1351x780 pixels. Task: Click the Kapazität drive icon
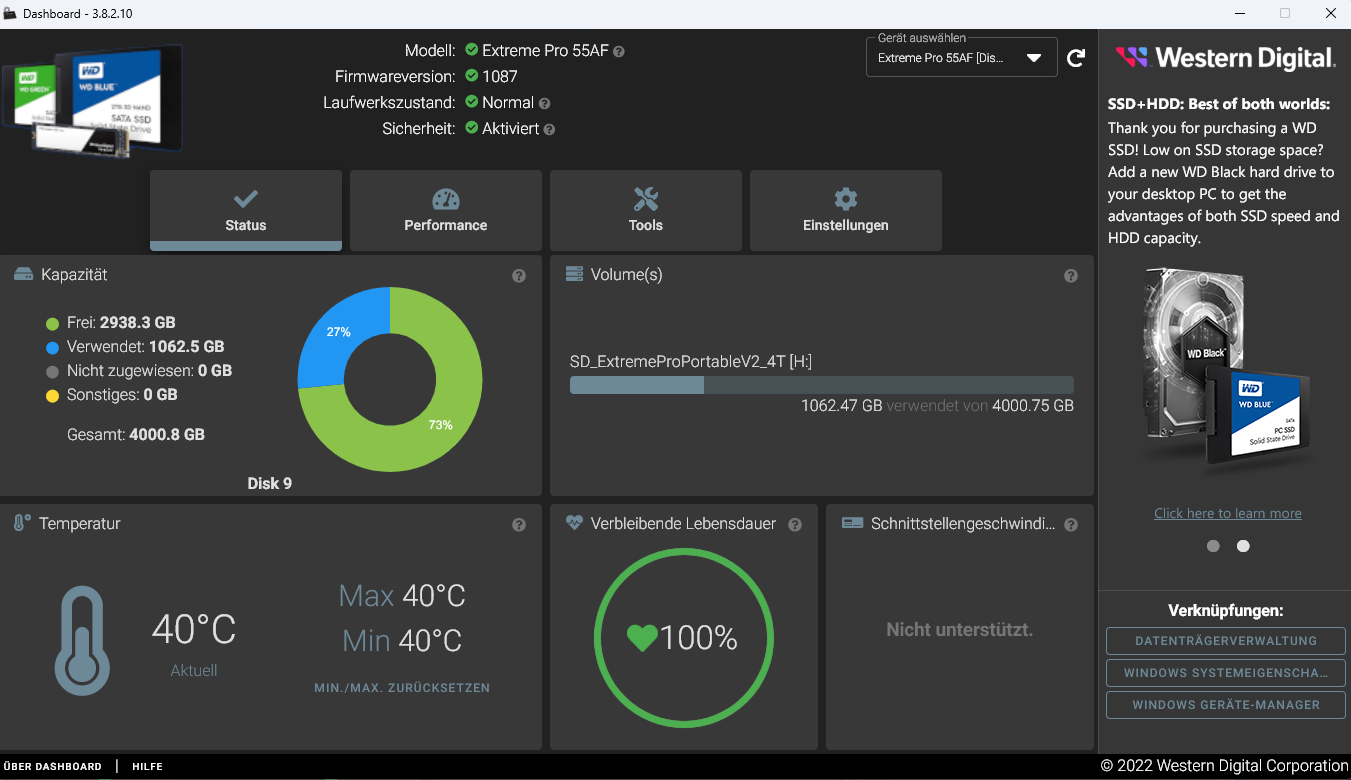[23, 274]
